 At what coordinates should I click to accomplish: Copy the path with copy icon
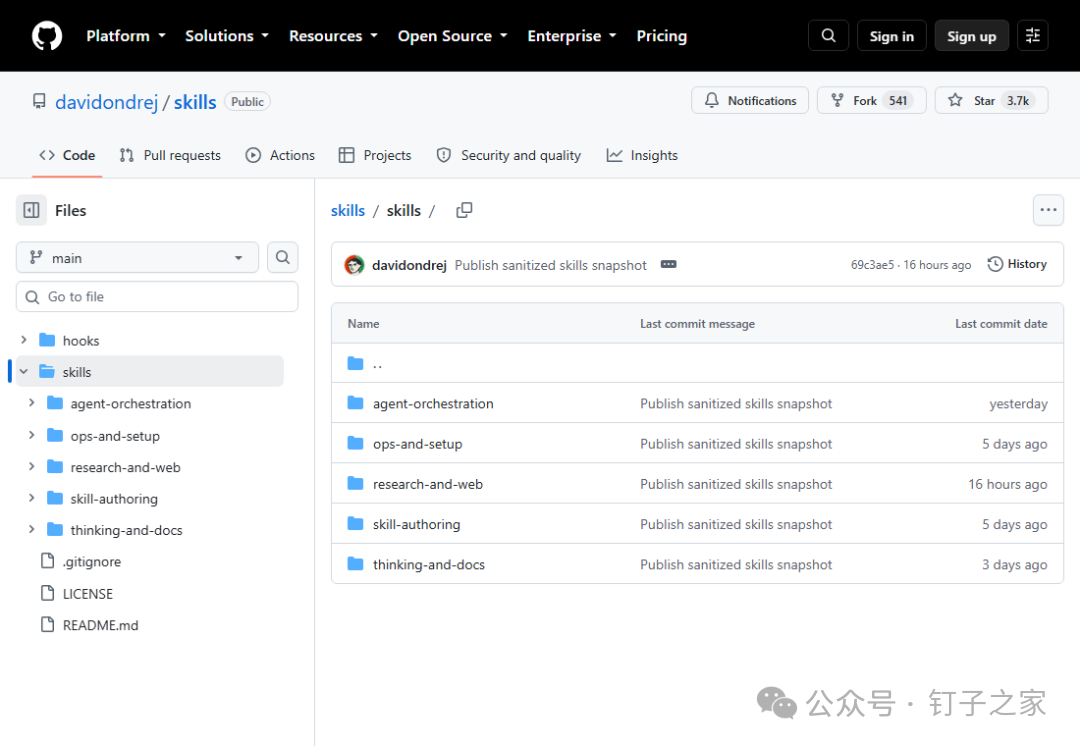coord(464,210)
